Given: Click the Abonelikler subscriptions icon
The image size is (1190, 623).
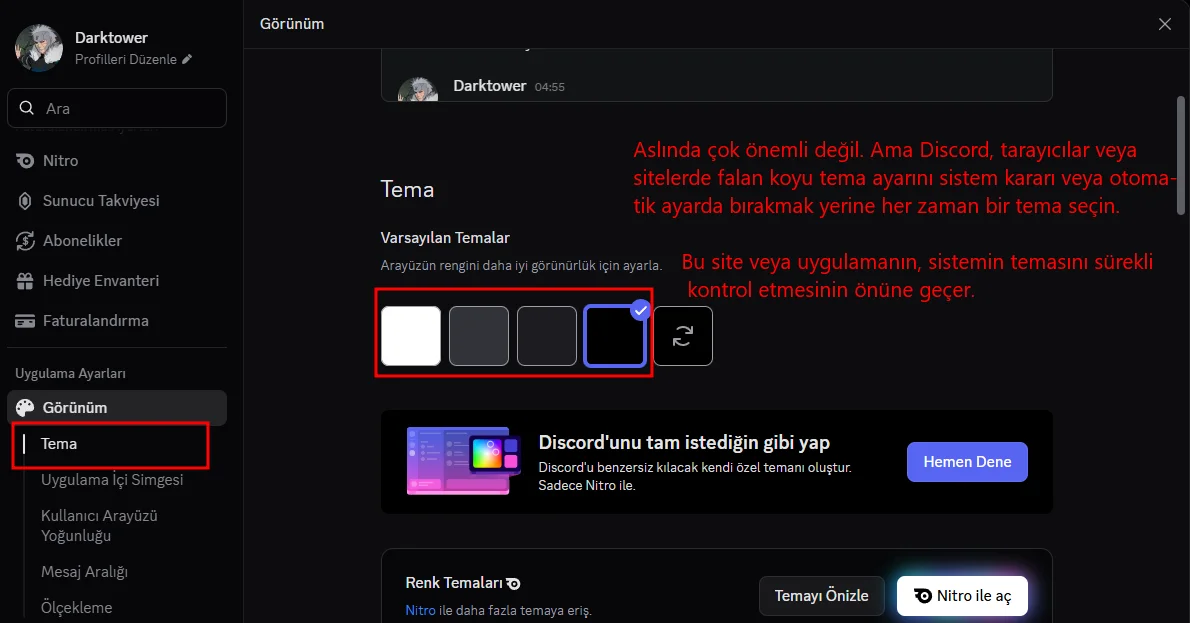Looking at the screenshot, I should pos(25,241).
